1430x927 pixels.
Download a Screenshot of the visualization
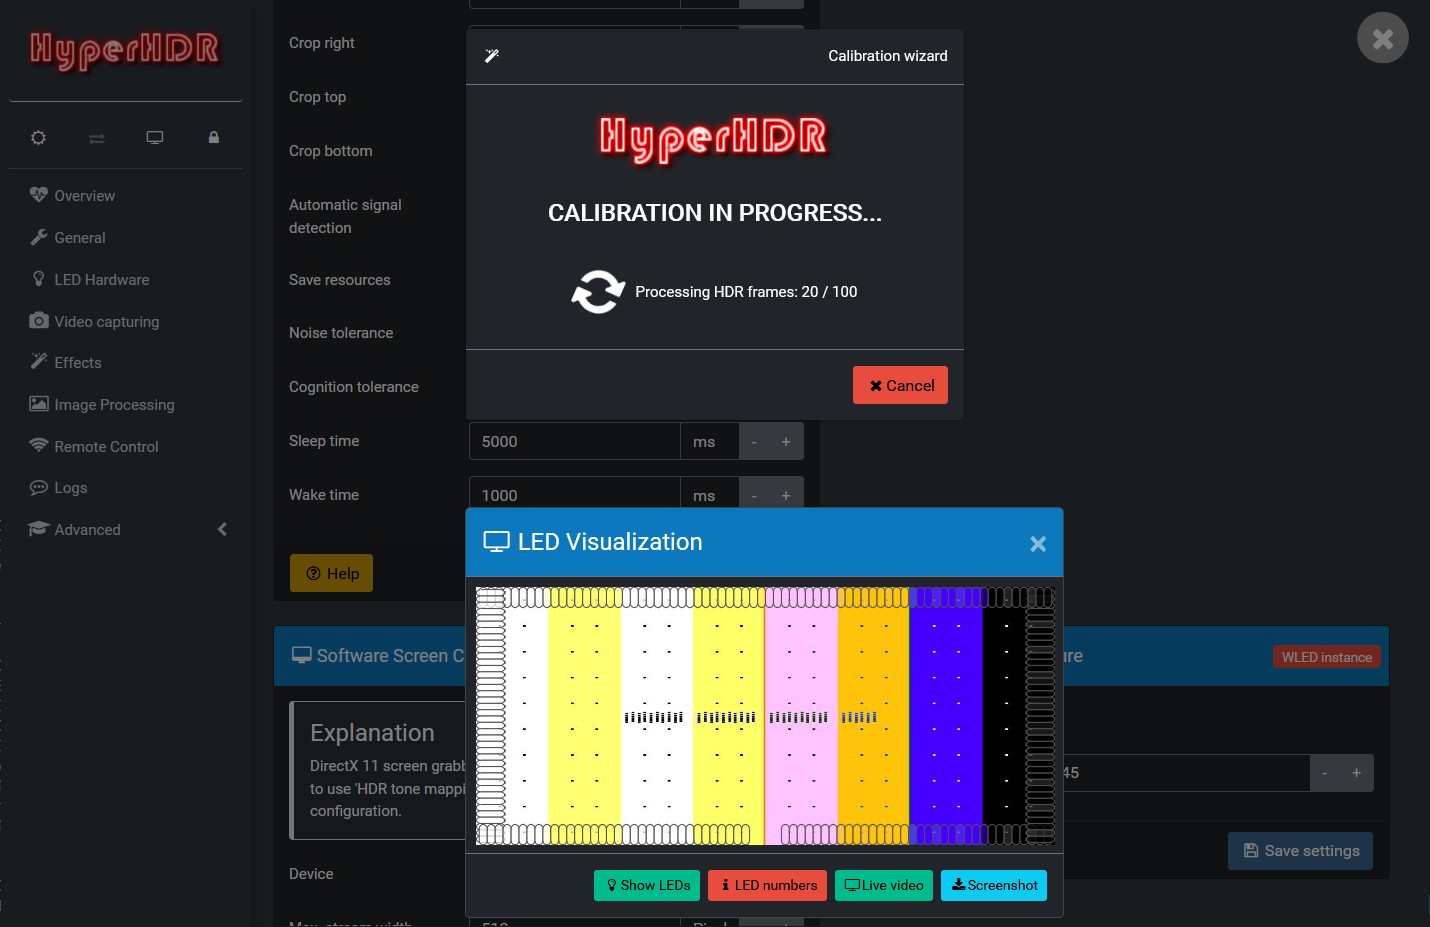[x=994, y=885]
